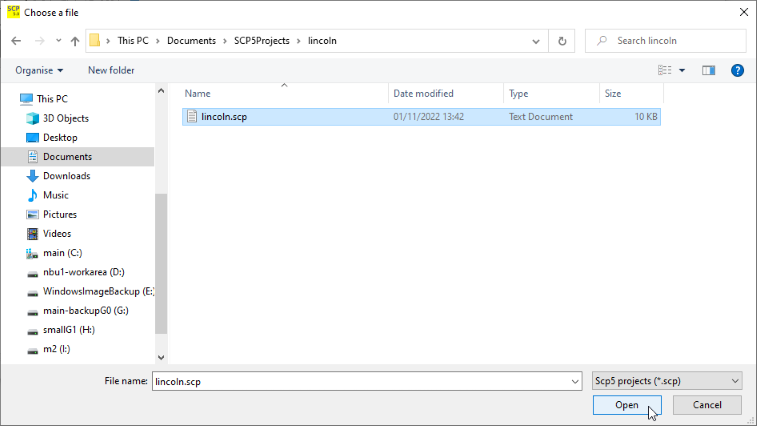Screen dimensions: 757x426
Task: Click the Cancel button
Action: (707, 405)
